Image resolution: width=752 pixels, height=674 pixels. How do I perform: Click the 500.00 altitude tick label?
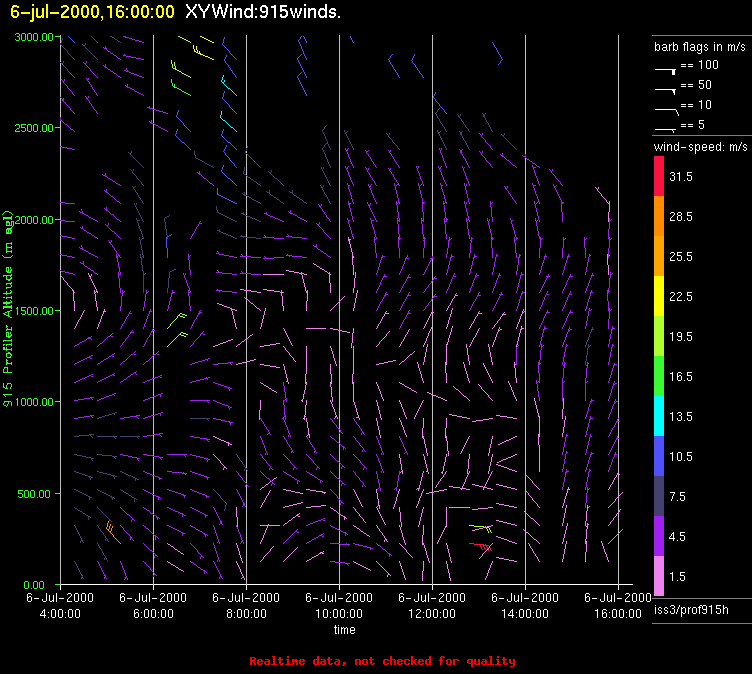point(36,494)
